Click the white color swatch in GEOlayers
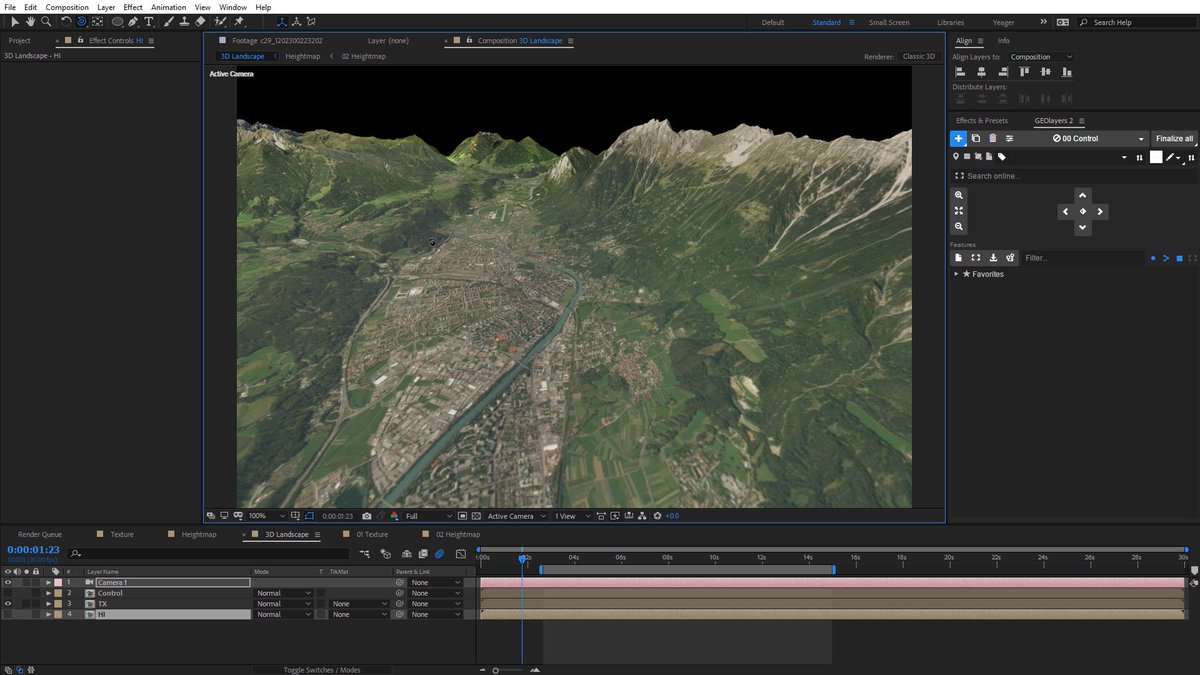 tap(1156, 157)
